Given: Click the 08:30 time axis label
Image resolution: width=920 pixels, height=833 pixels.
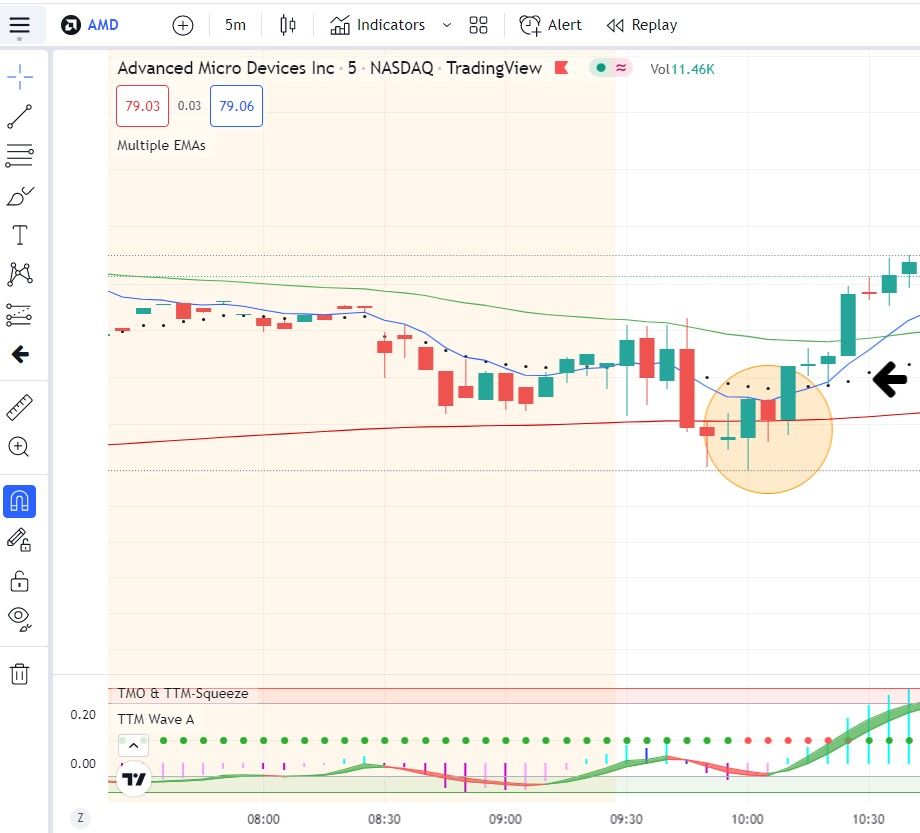Looking at the screenshot, I should 384,819.
